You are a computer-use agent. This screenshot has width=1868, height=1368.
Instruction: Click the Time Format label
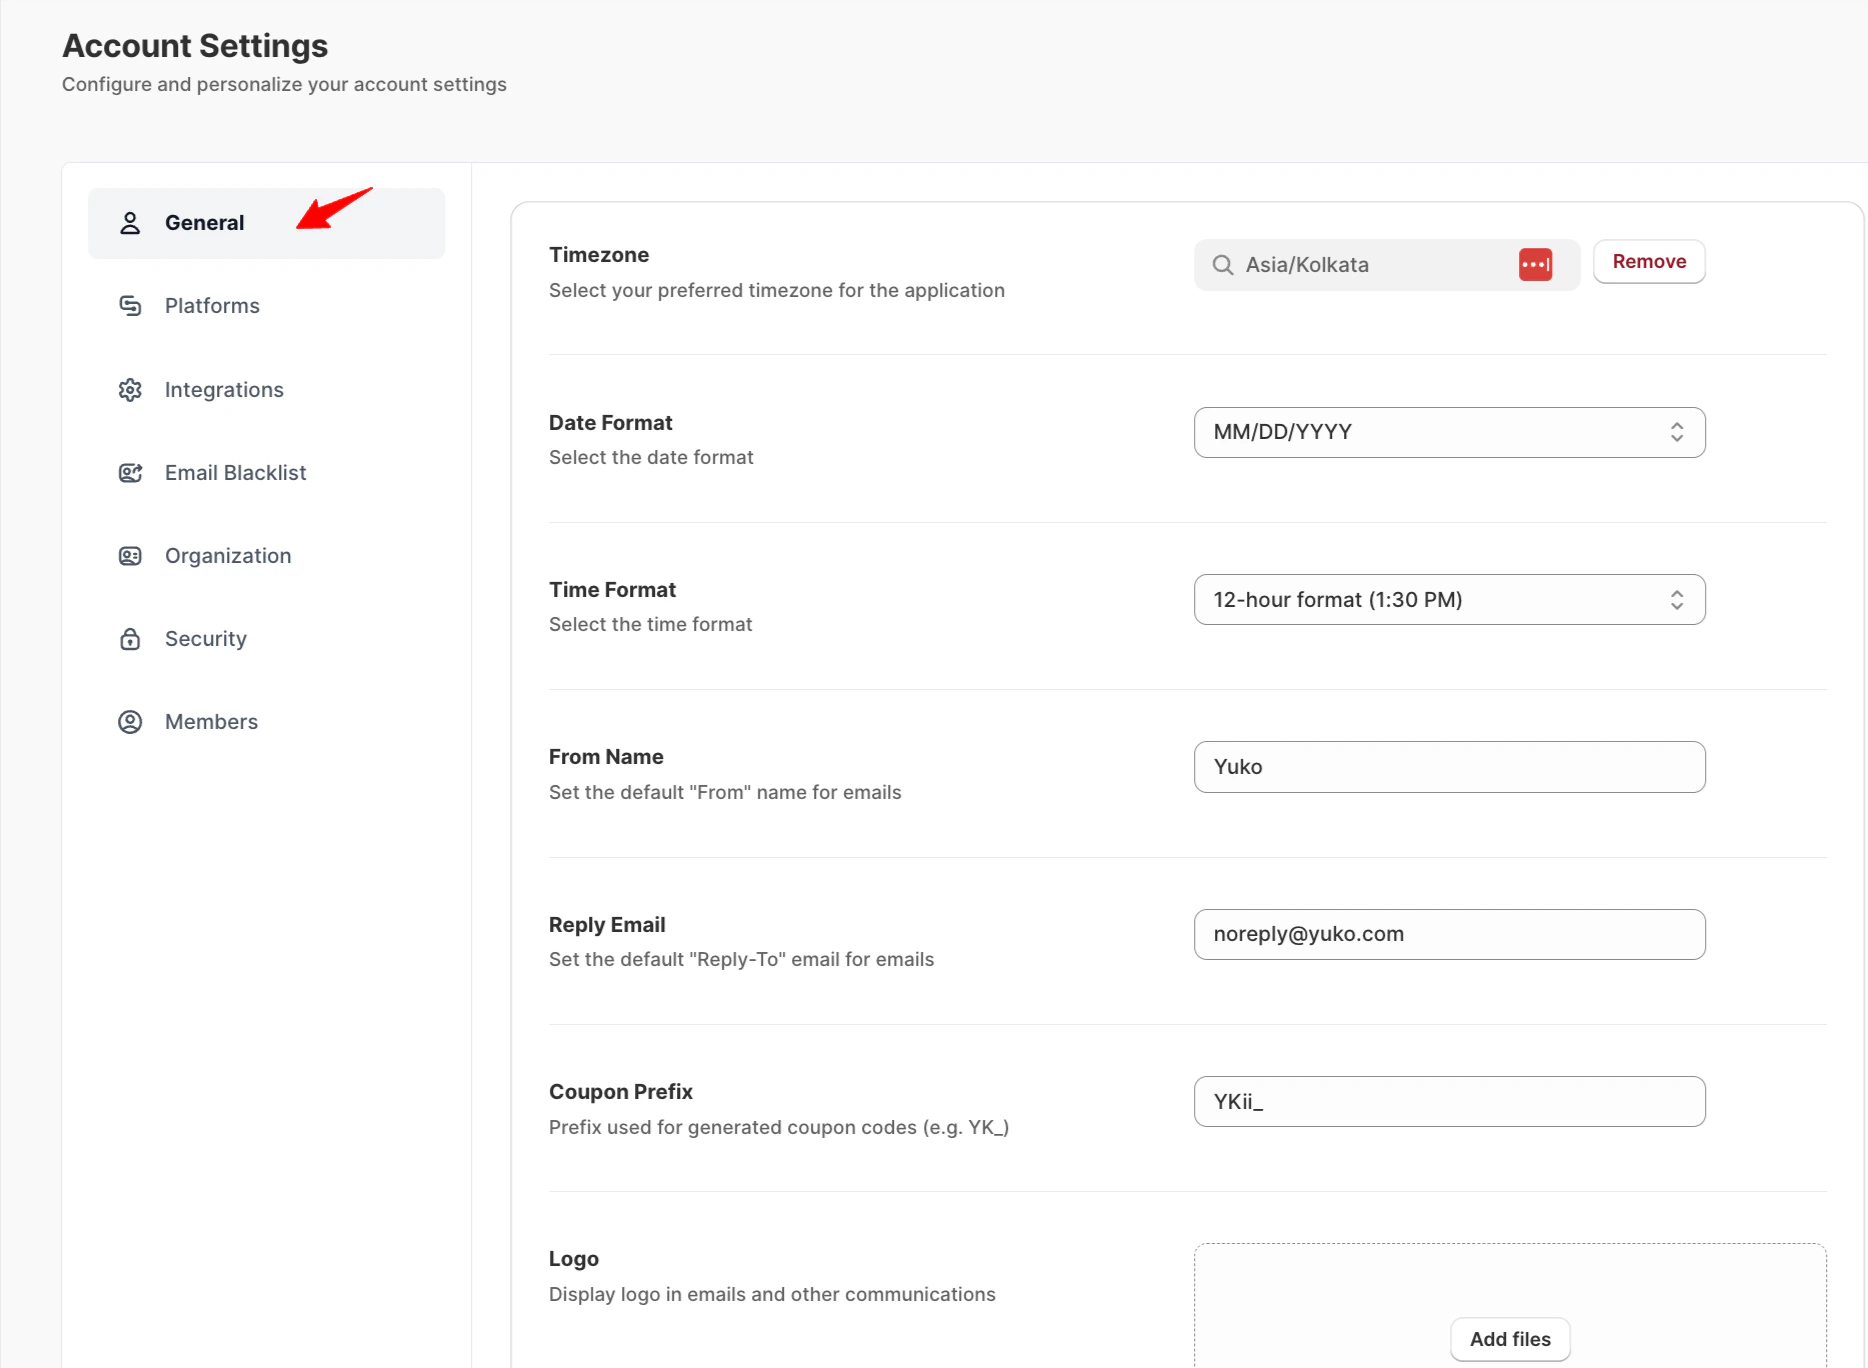tap(612, 590)
